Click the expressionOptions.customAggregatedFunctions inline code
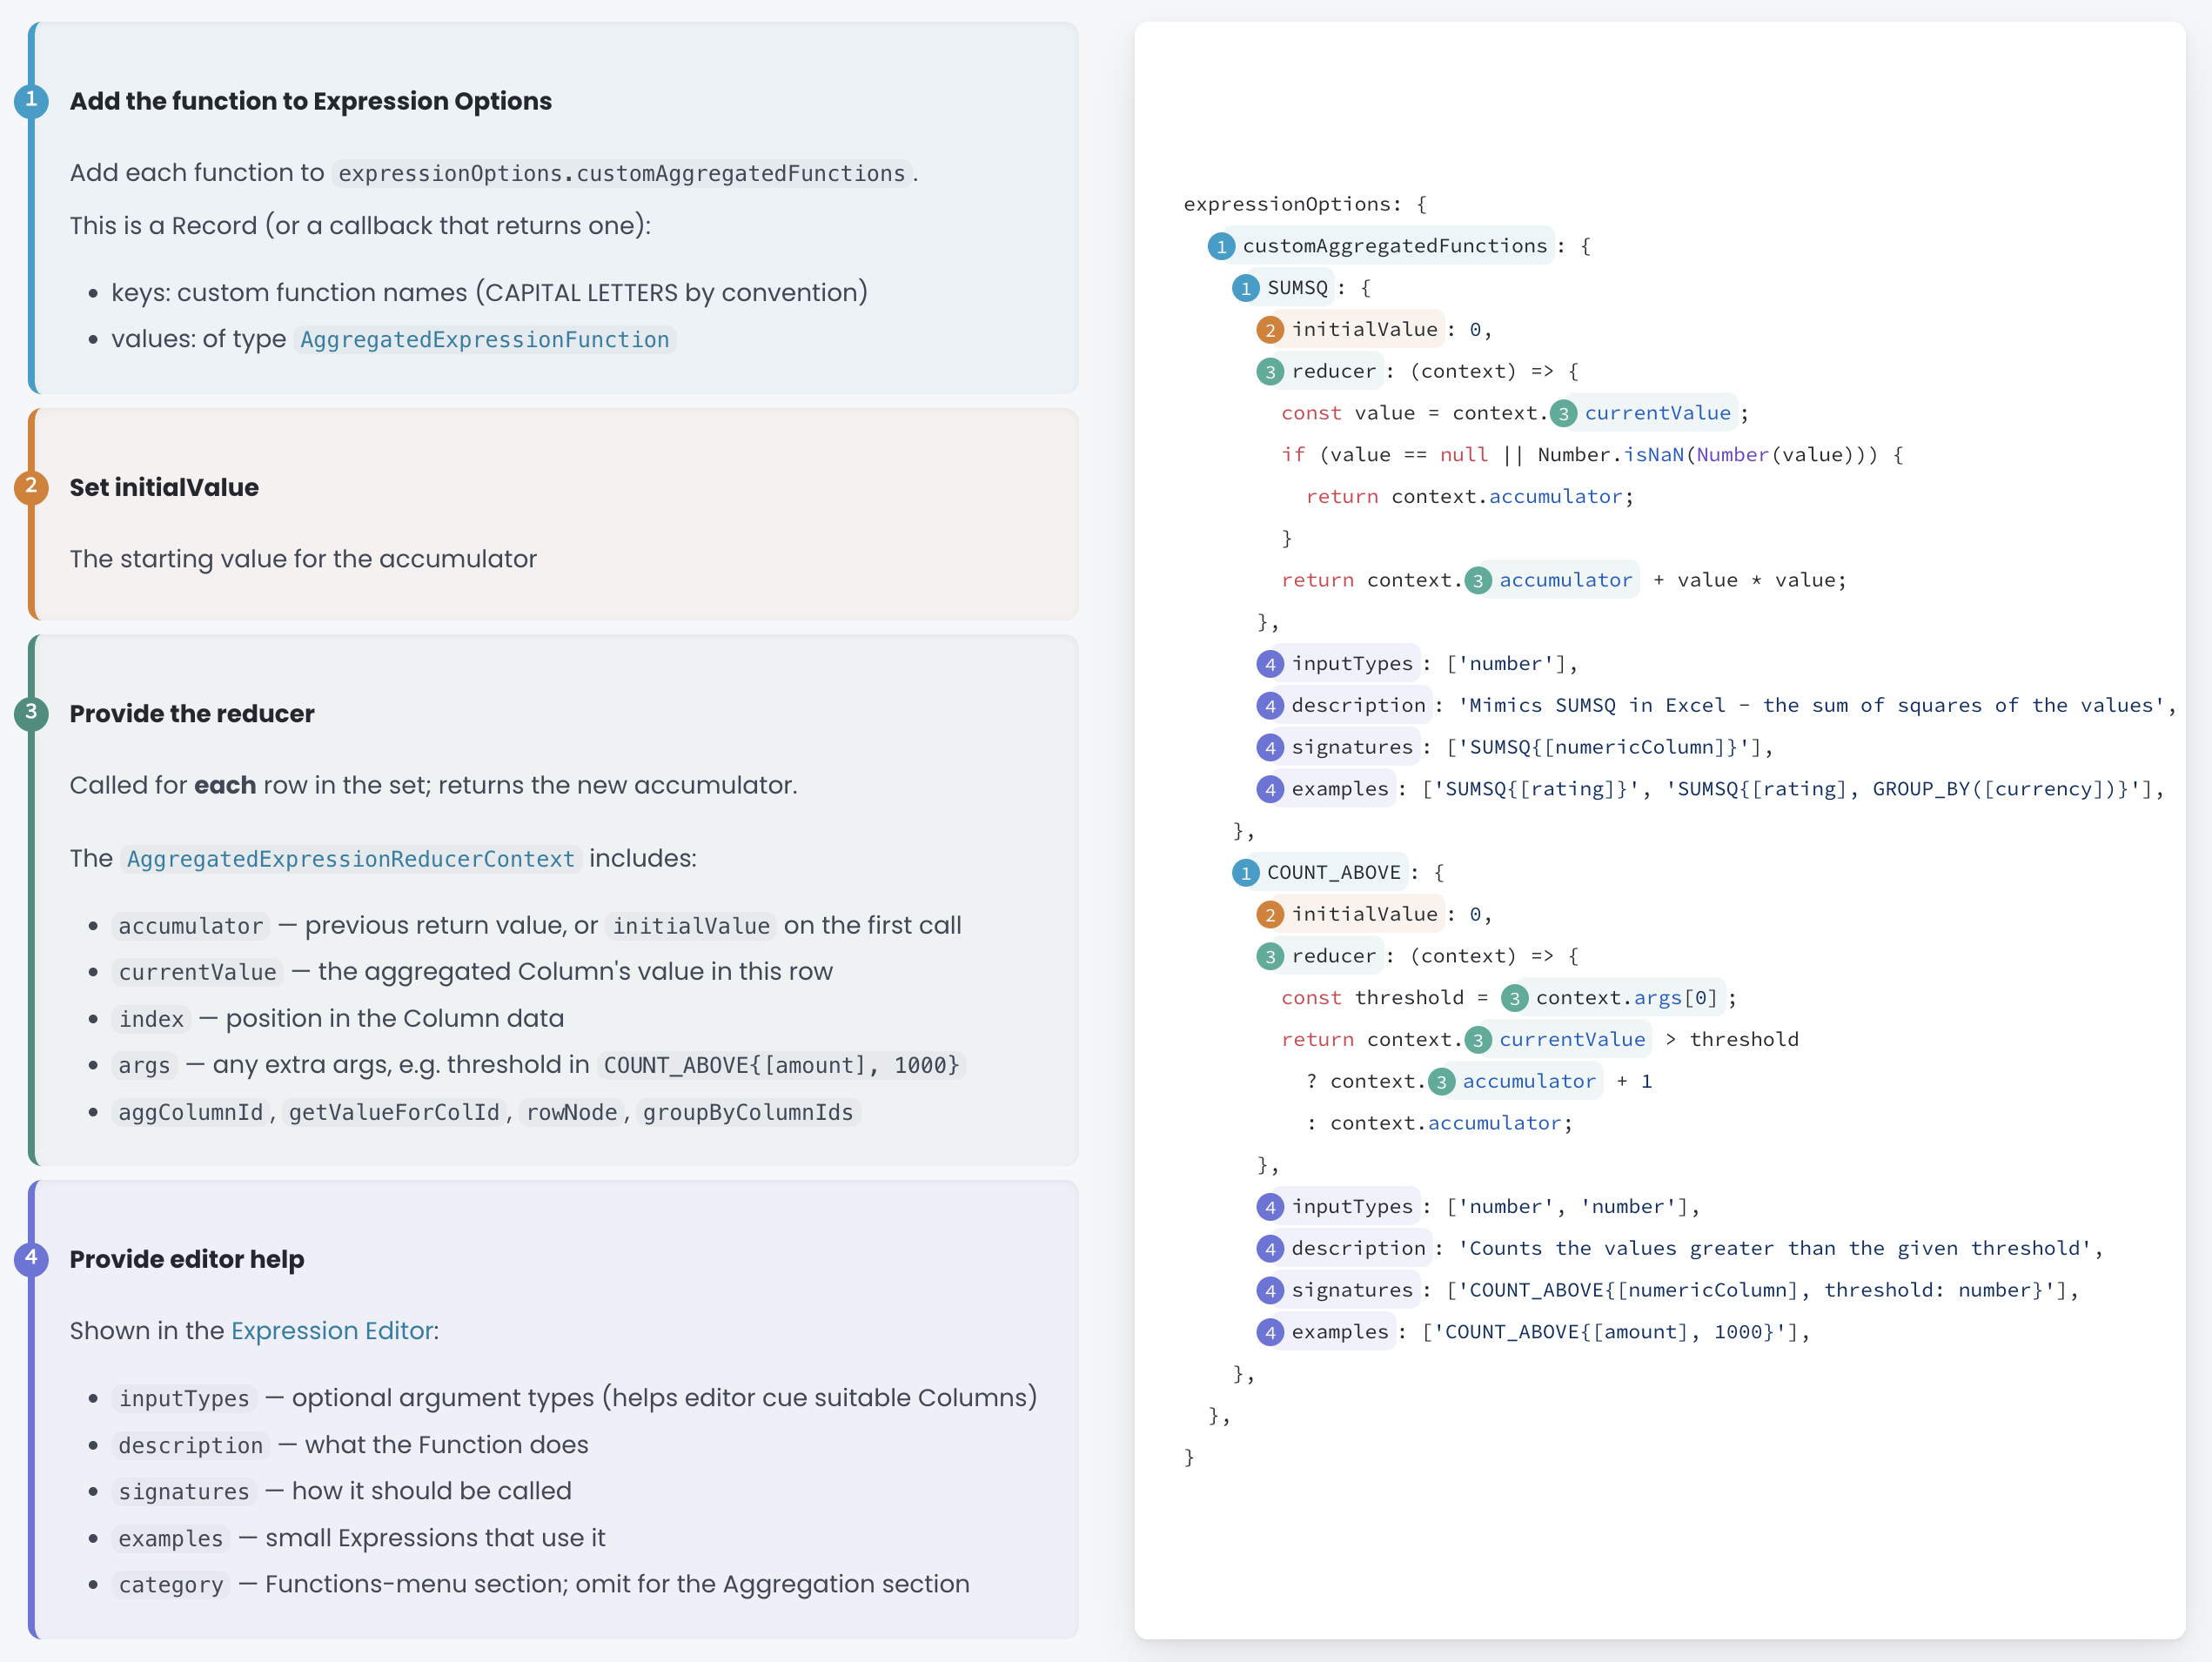This screenshot has width=2212, height=1662. (x=622, y=174)
